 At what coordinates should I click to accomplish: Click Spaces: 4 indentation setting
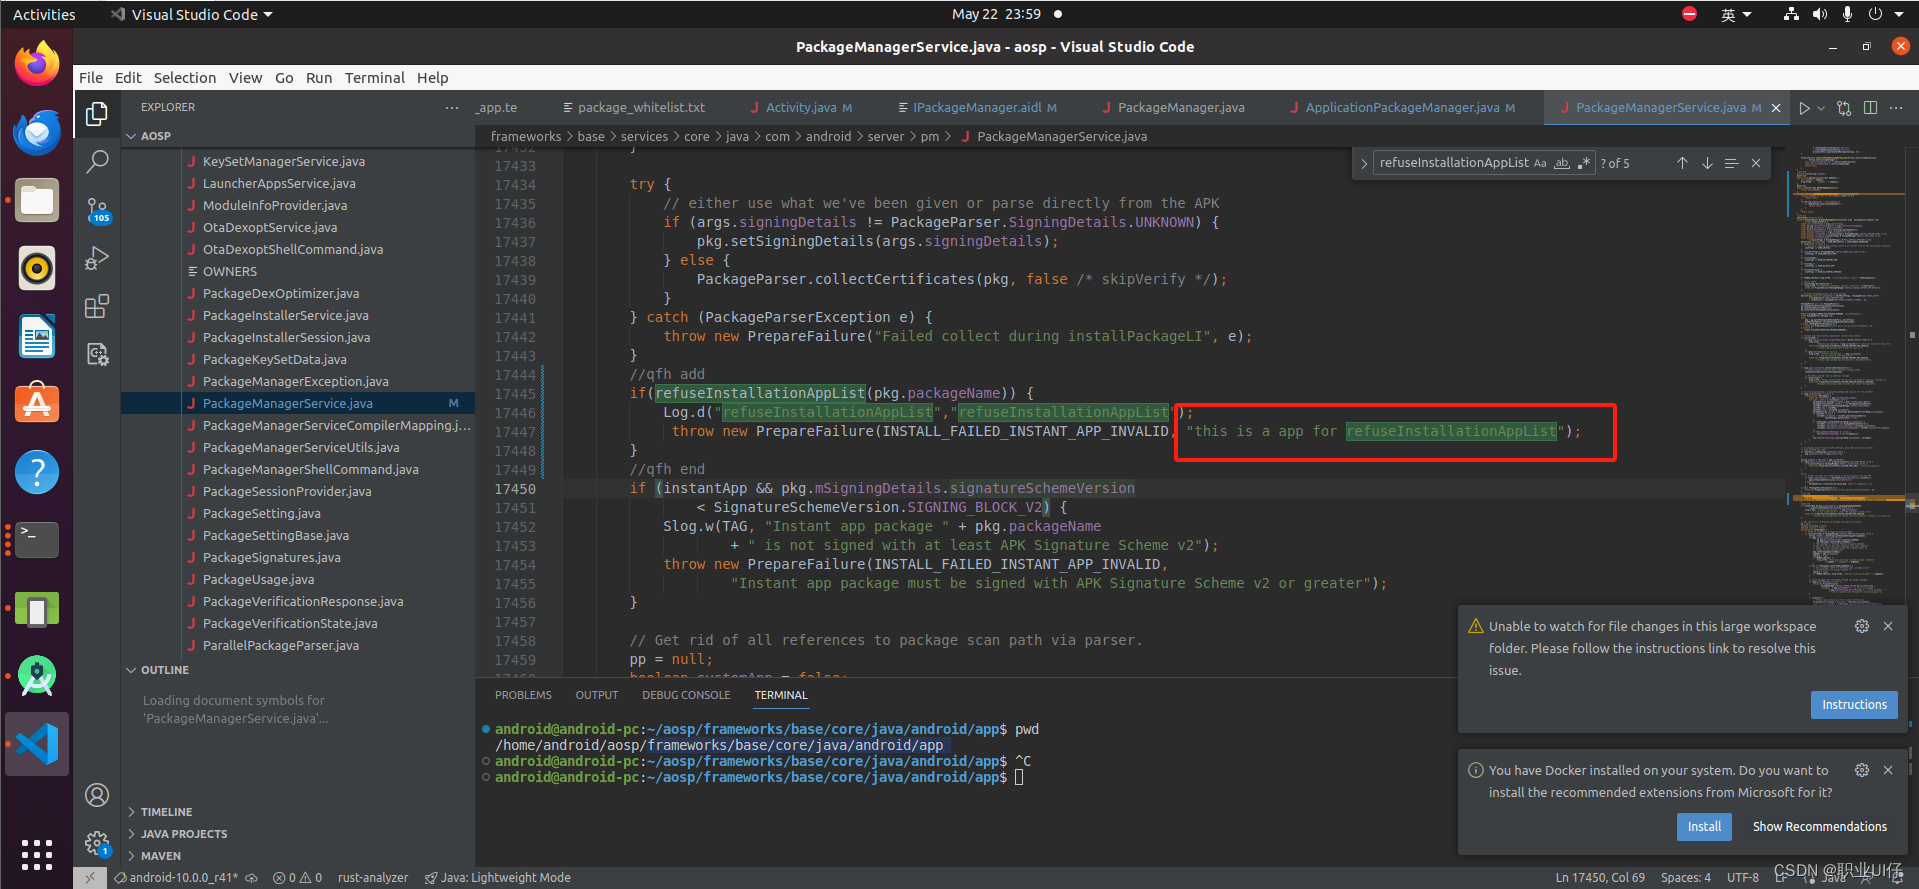[1686, 878]
